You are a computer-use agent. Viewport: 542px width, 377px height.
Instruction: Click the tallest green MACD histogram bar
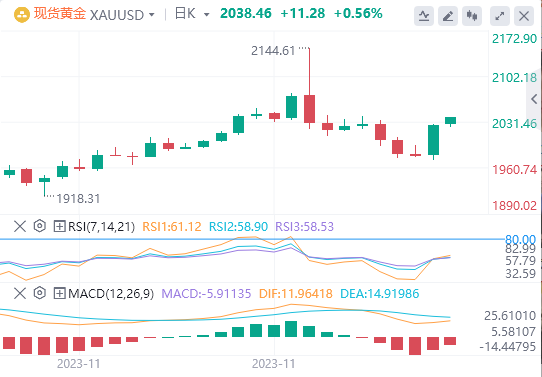click(x=291, y=329)
